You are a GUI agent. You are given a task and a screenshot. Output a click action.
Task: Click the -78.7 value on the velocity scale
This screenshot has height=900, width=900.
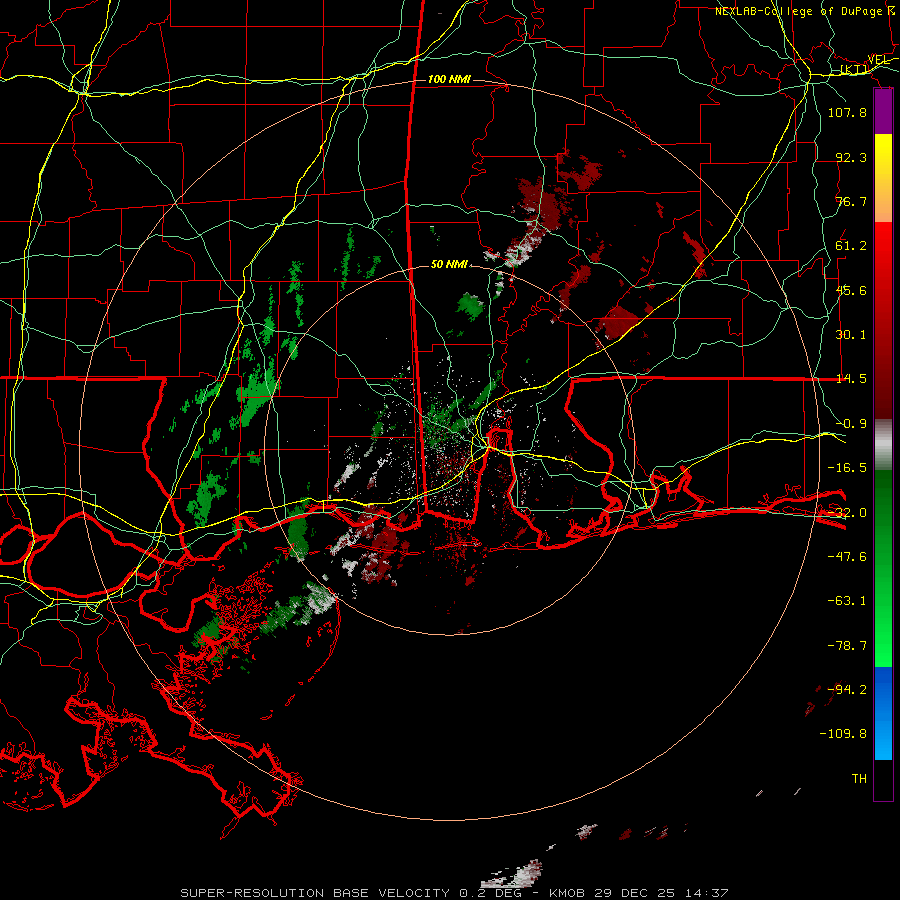[847, 646]
